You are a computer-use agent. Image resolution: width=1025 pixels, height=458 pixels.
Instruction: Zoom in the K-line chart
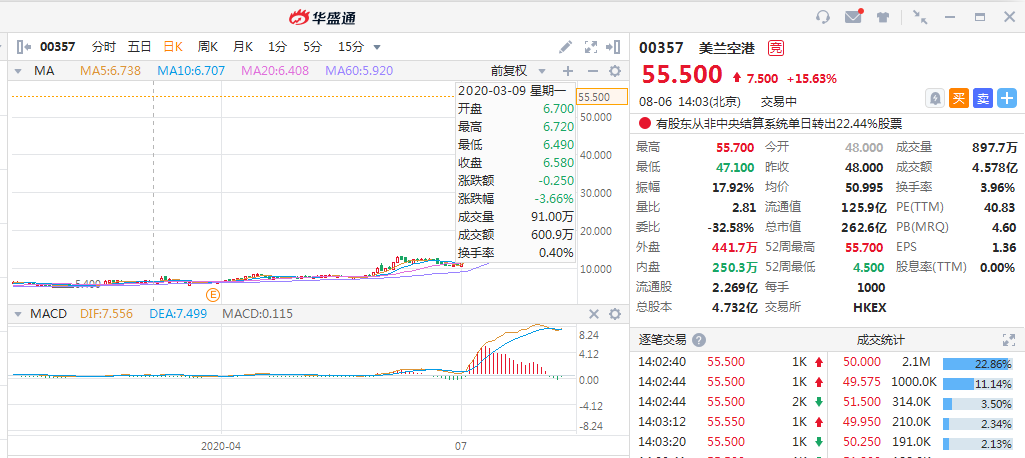(567, 71)
